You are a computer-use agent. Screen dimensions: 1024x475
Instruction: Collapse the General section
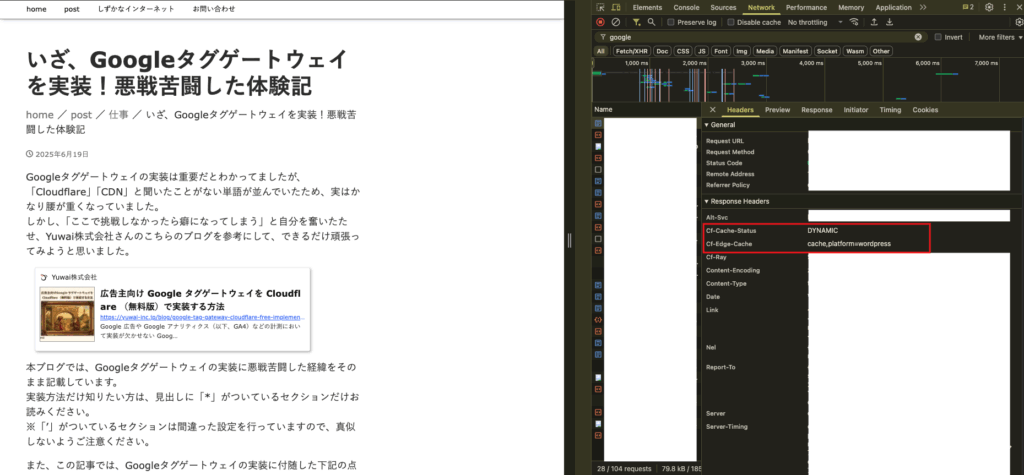[x=720, y=125]
